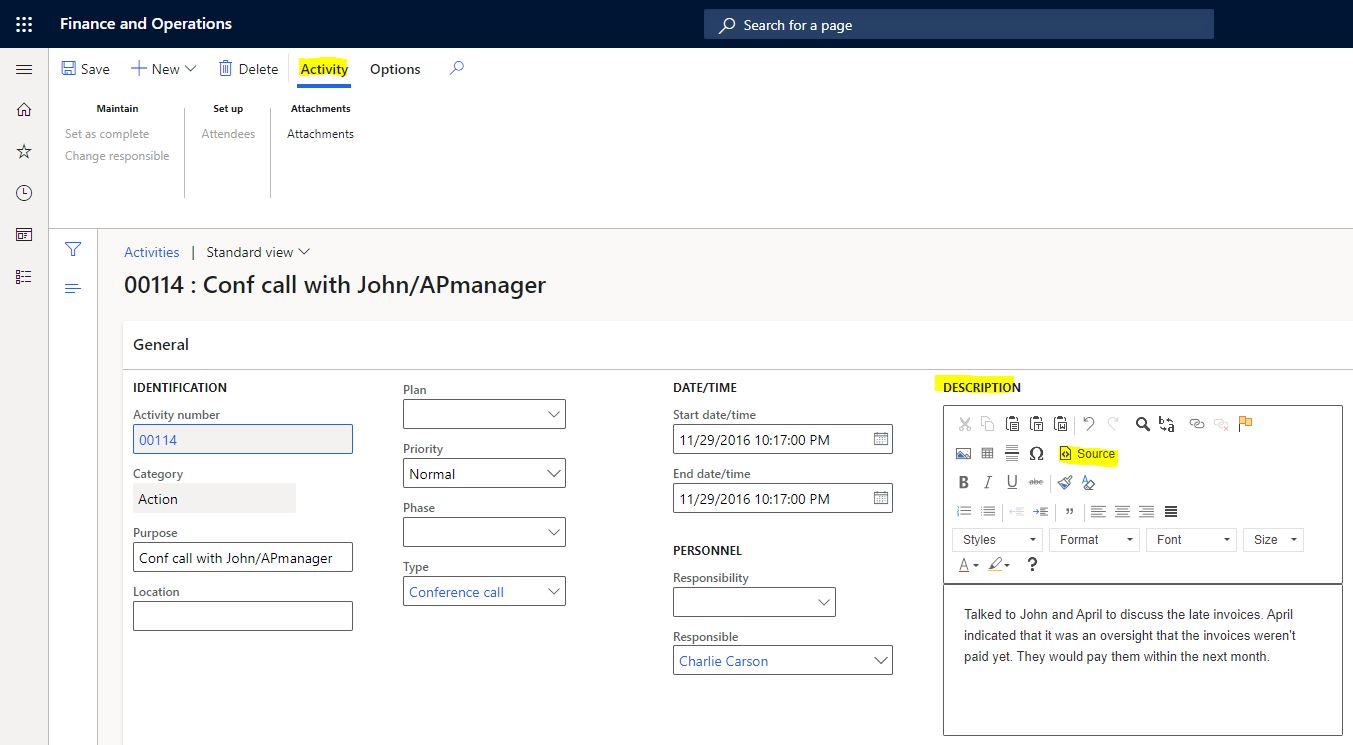
Task: Open Find in the description toolbar
Action: coord(1142,424)
